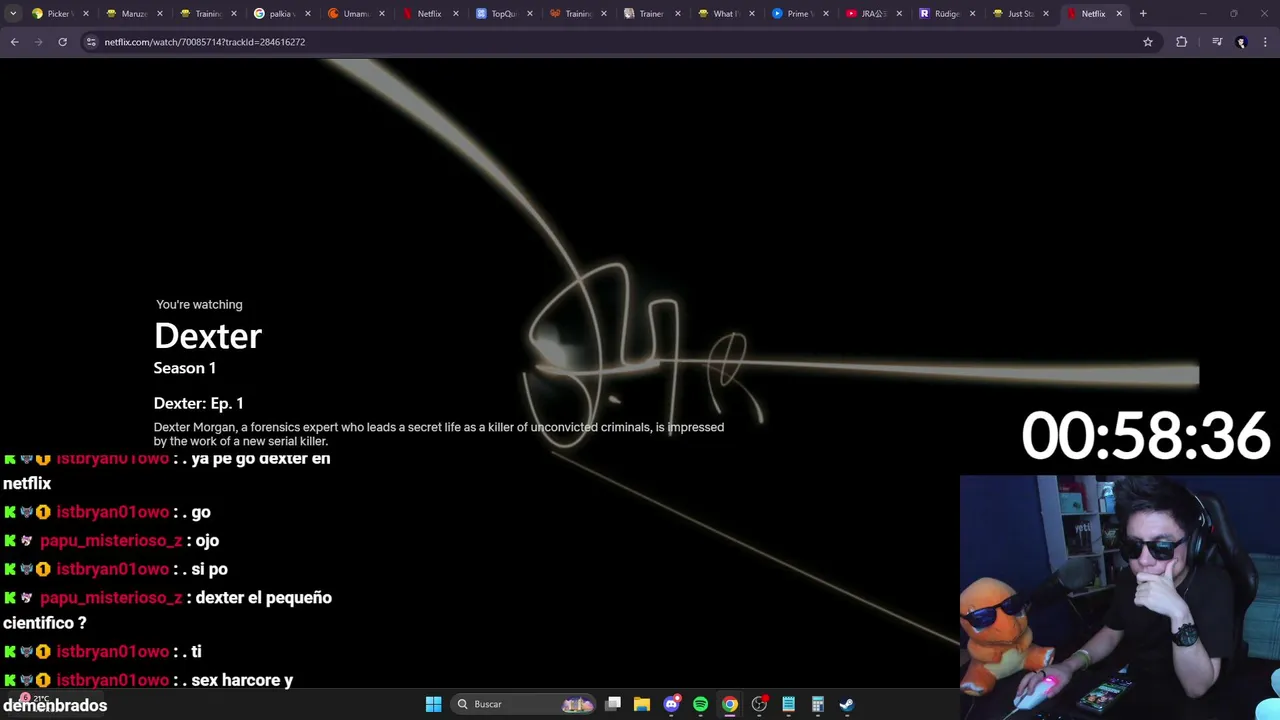1280x720 pixels.
Task: Close the Prime Video tab
Action: (x=825, y=14)
